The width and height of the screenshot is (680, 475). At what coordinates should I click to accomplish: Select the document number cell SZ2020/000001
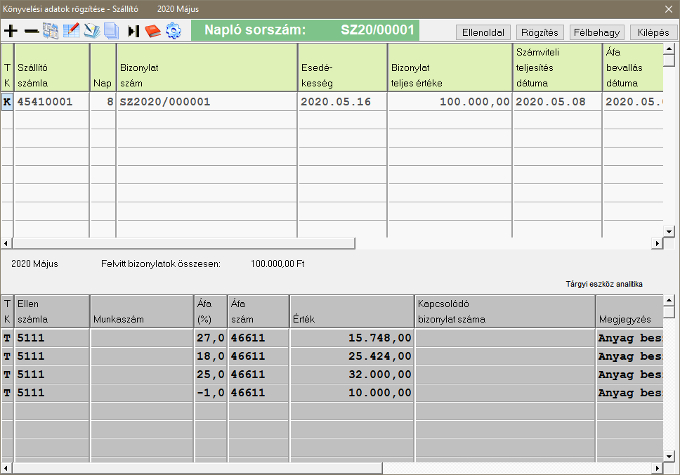(x=206, y=101)
